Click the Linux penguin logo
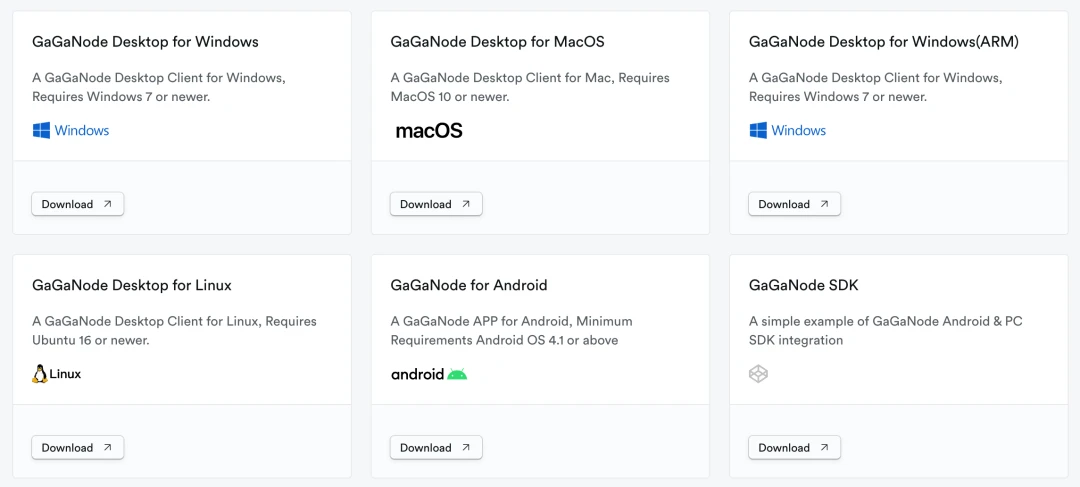The height and width of the screenshot is (487, 1080). click(x=40, y=374)
